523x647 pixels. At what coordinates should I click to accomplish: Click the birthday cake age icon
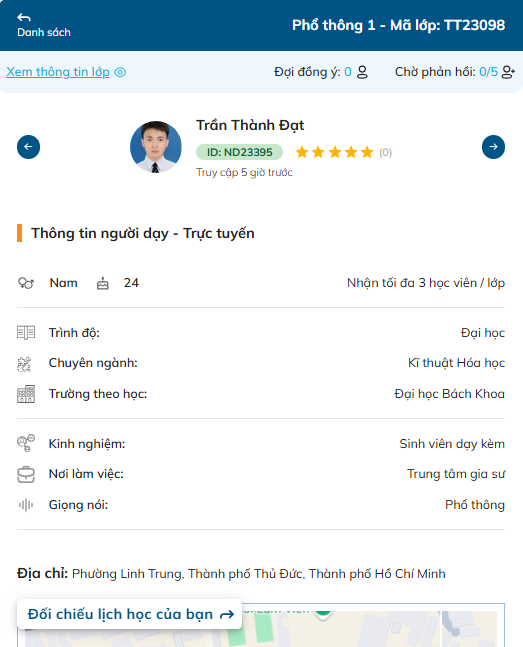coord(103,283)
